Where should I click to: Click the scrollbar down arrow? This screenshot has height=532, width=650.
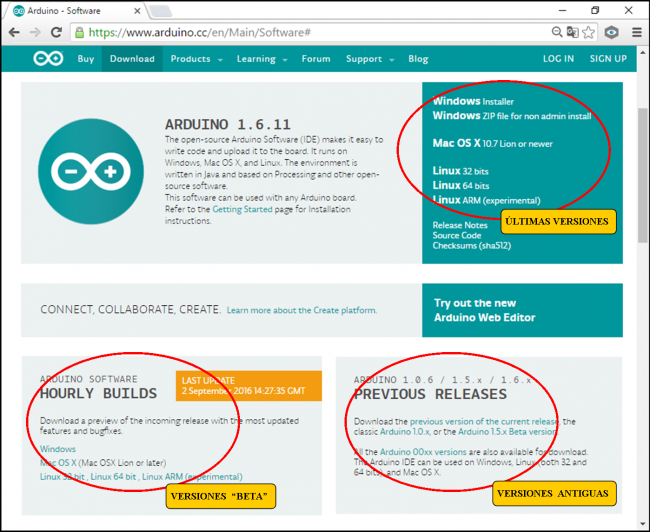pos(643,523)
